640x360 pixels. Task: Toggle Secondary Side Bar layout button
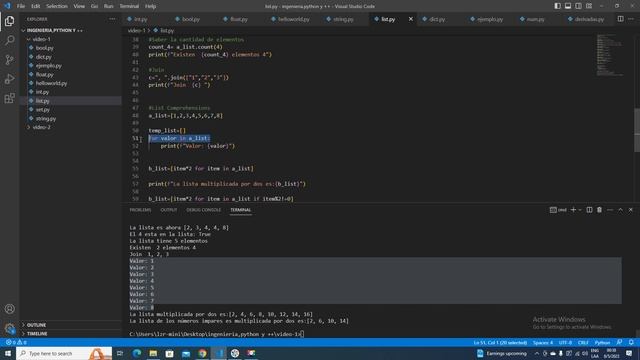[x=578, y=6]
